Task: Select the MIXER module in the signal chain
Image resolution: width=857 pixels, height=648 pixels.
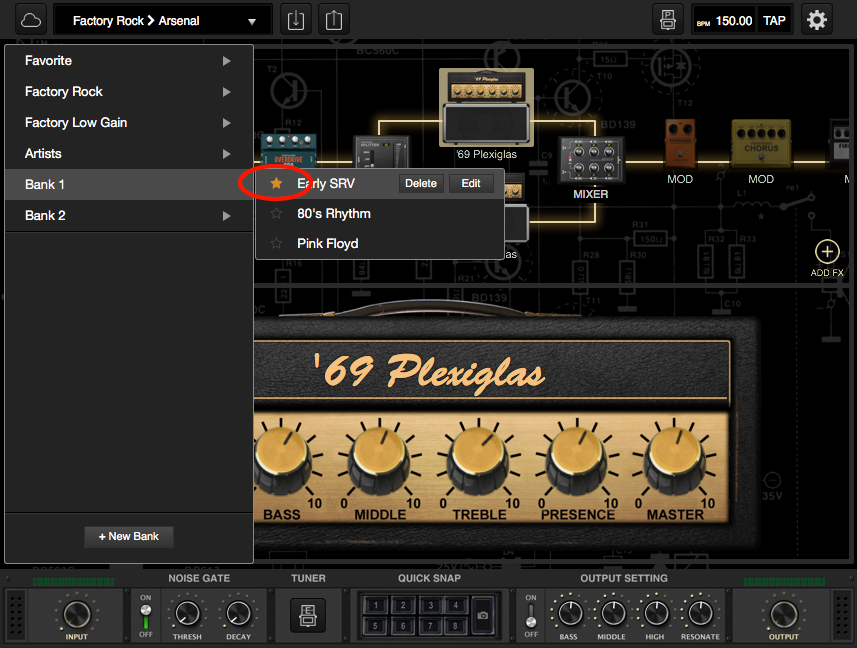Action: 590,160
